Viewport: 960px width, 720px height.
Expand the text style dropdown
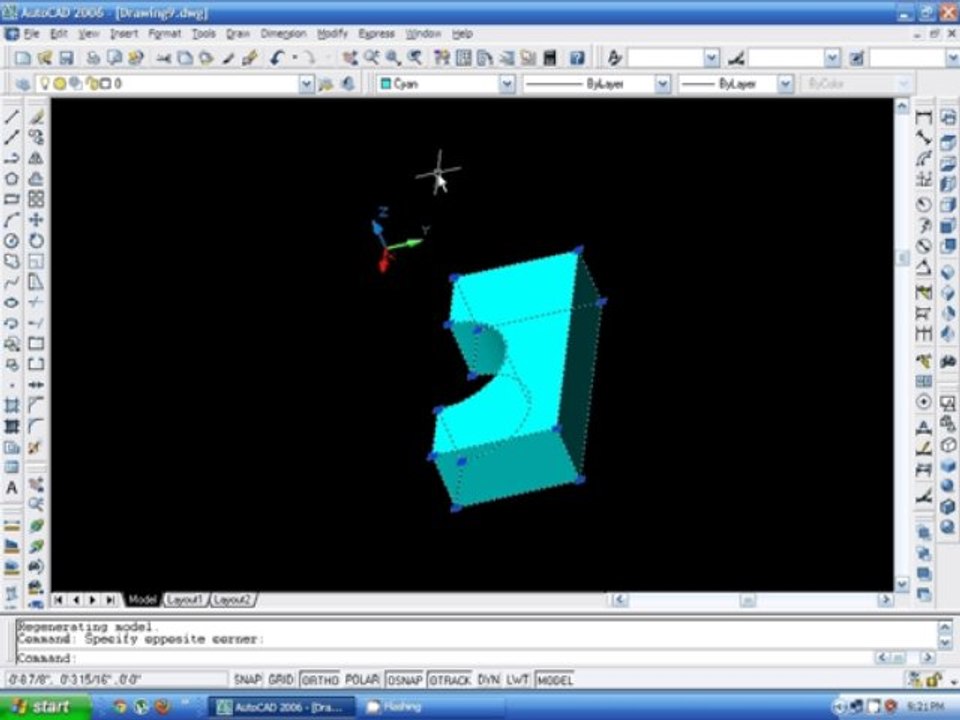click(x=711, y=58)
